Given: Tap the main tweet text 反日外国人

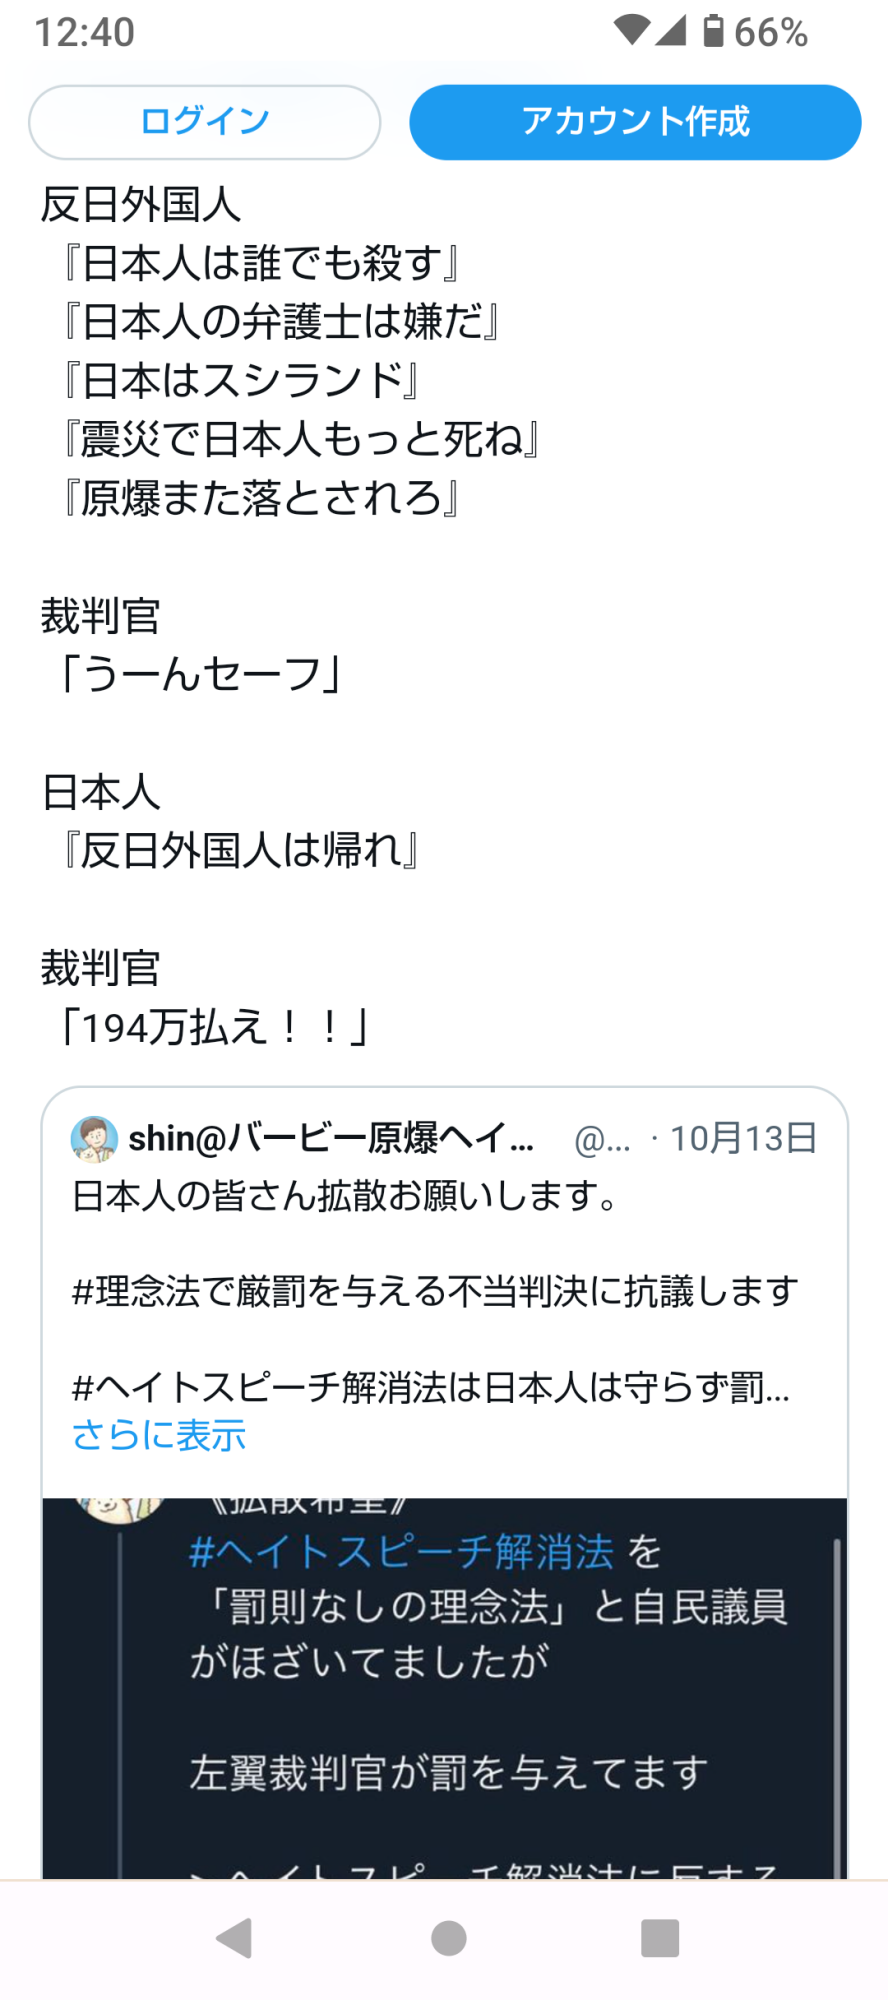Looking at the screenshot, I should 140,205.
